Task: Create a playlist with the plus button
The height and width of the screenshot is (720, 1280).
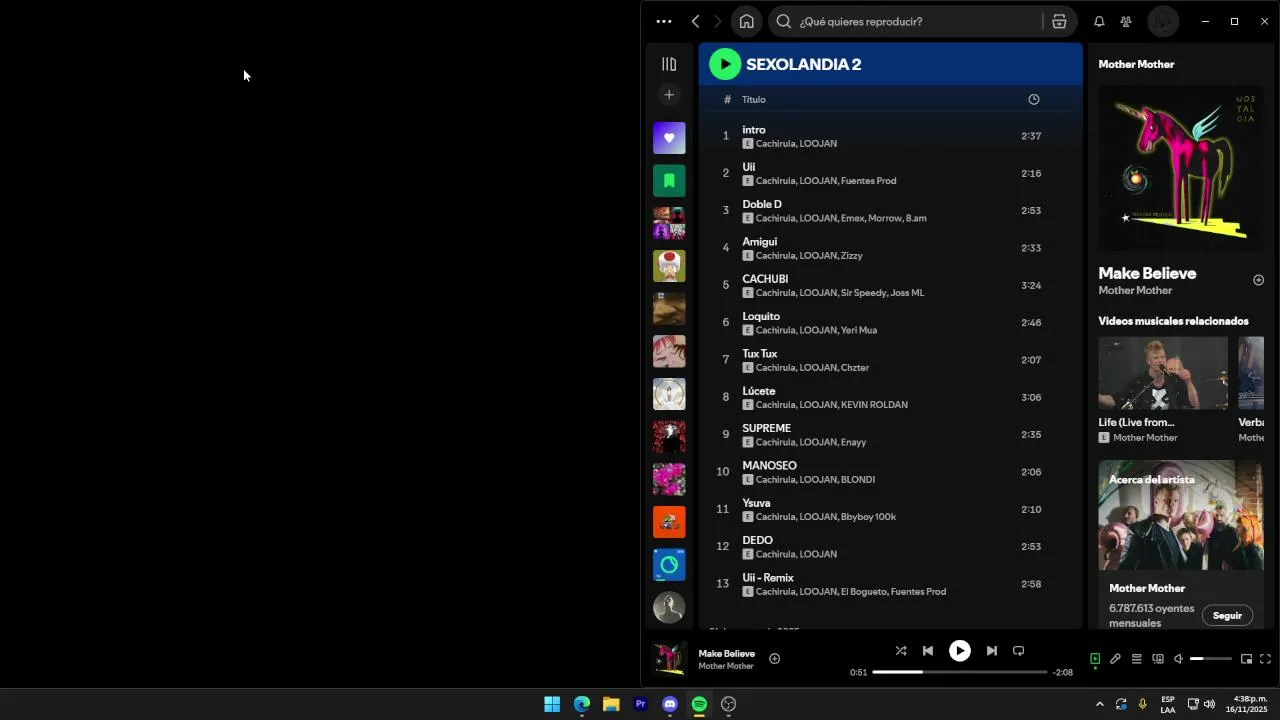Action: pyautogui.click(x=669, y=95)
